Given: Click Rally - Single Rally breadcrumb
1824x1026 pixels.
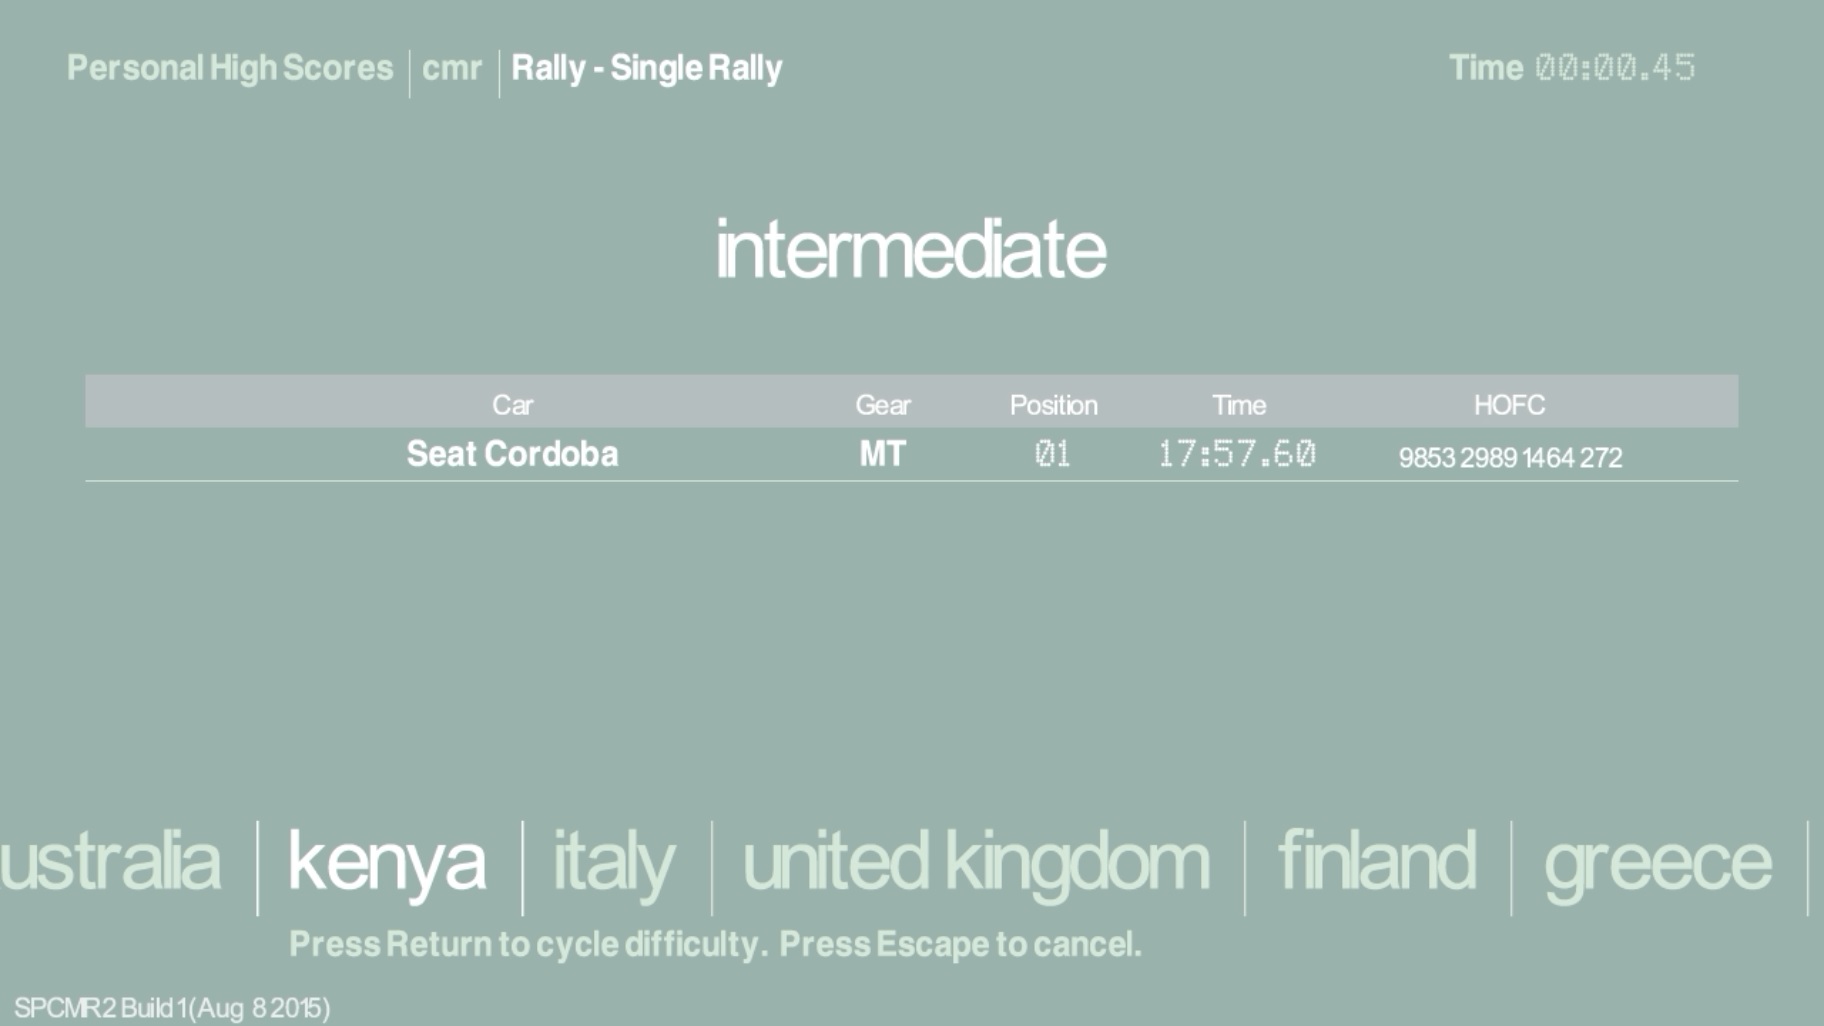Looking at the screenshot, I should 647,68.
